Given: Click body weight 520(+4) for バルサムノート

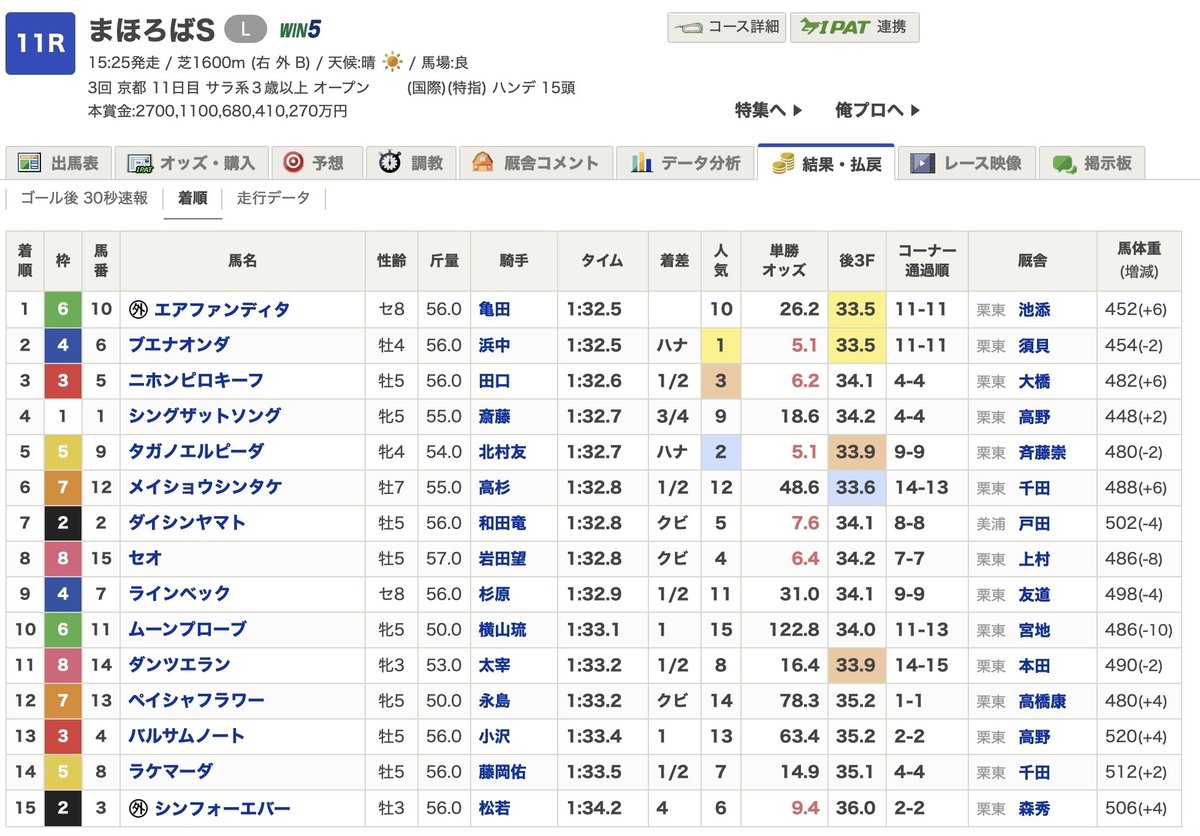Looking at the screenshot, I should click(x=1138, y=736).
